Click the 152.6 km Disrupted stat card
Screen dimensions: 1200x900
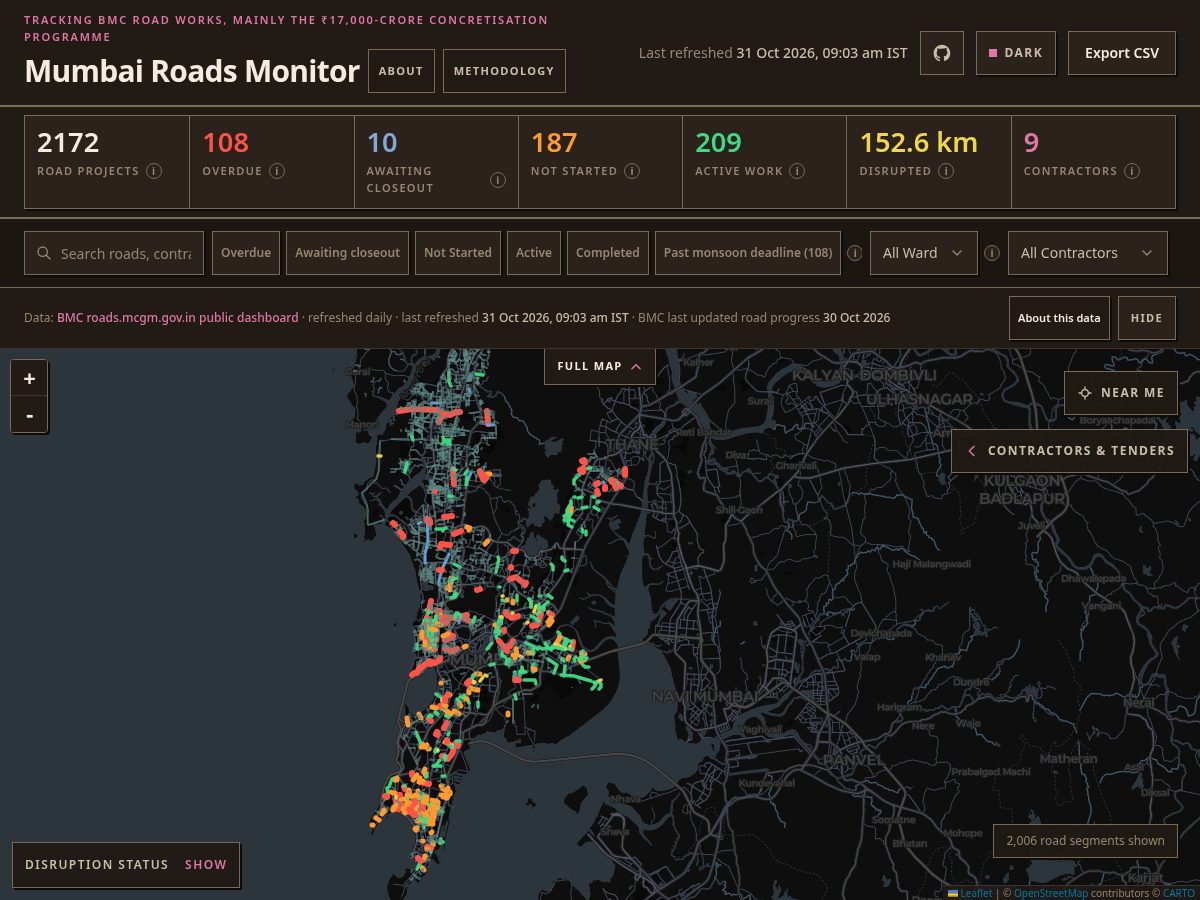click(929, 162)
